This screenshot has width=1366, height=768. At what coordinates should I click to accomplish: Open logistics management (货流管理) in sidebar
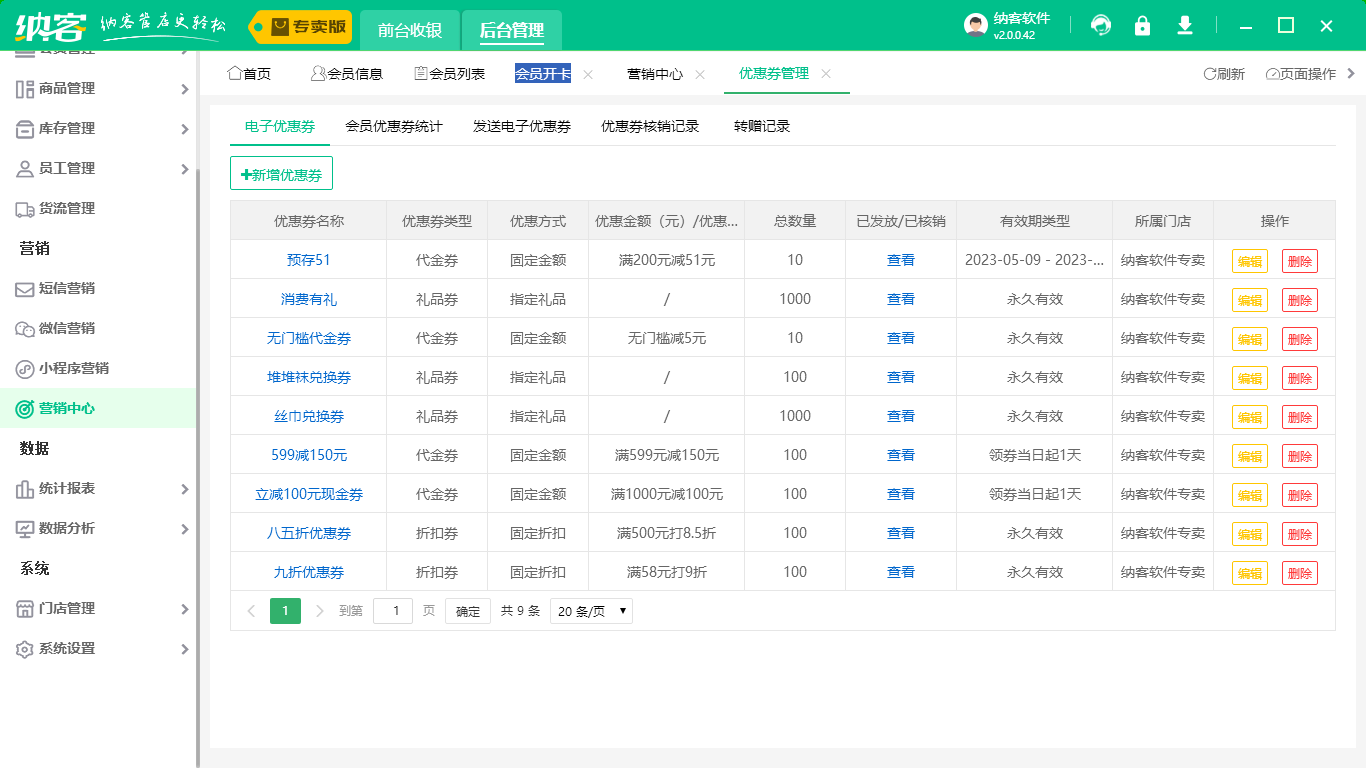click(x=66, y=208)
